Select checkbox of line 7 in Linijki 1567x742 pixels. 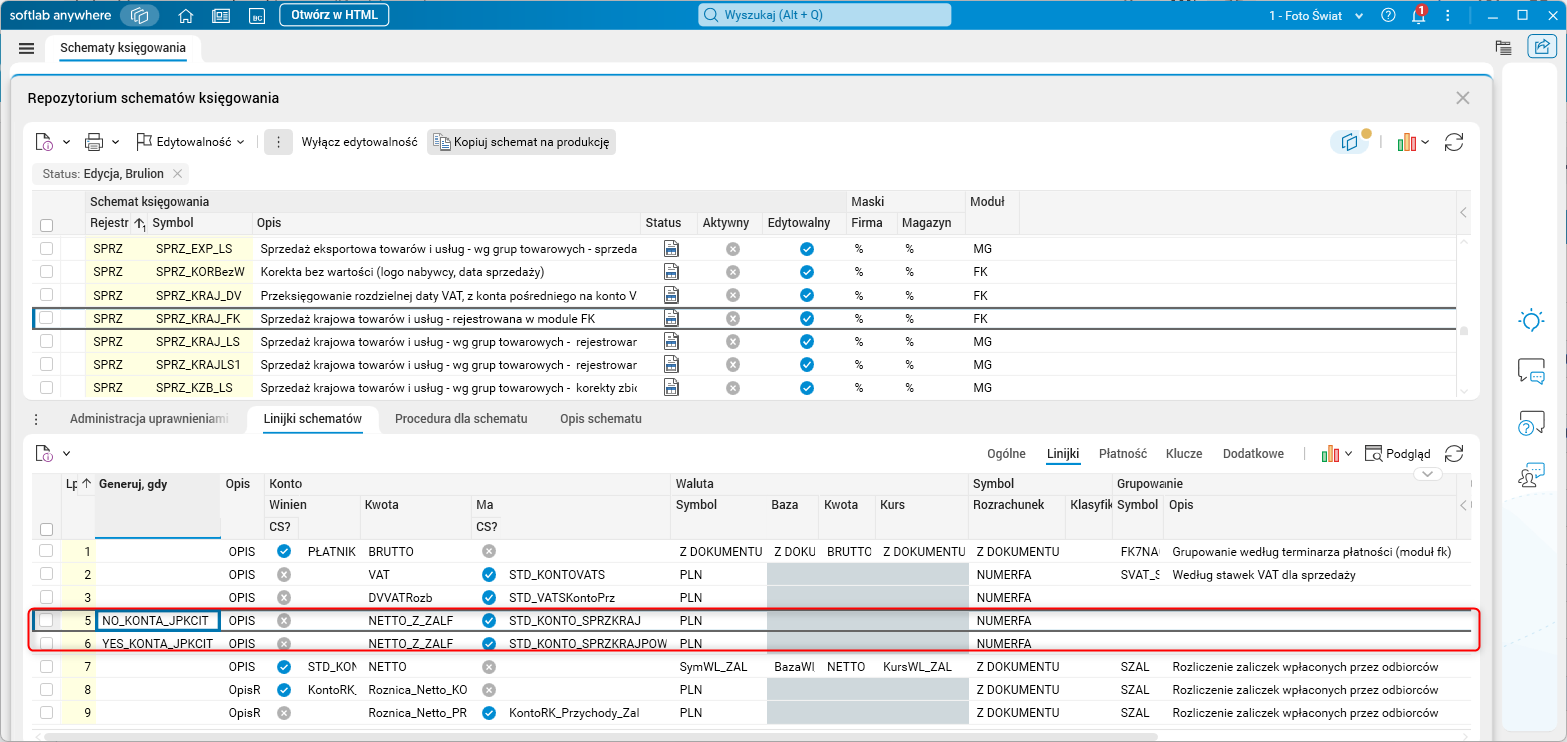(46, 666)
